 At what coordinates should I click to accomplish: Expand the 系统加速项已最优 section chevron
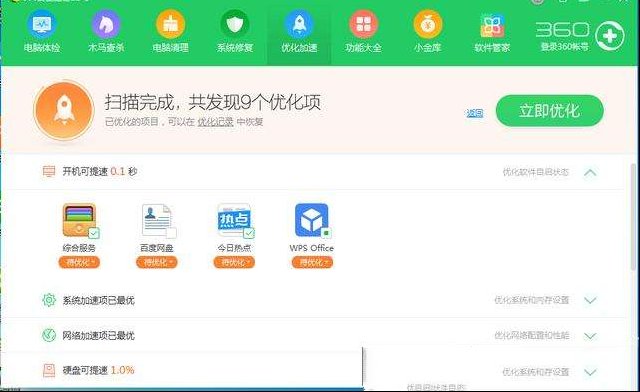590,300
